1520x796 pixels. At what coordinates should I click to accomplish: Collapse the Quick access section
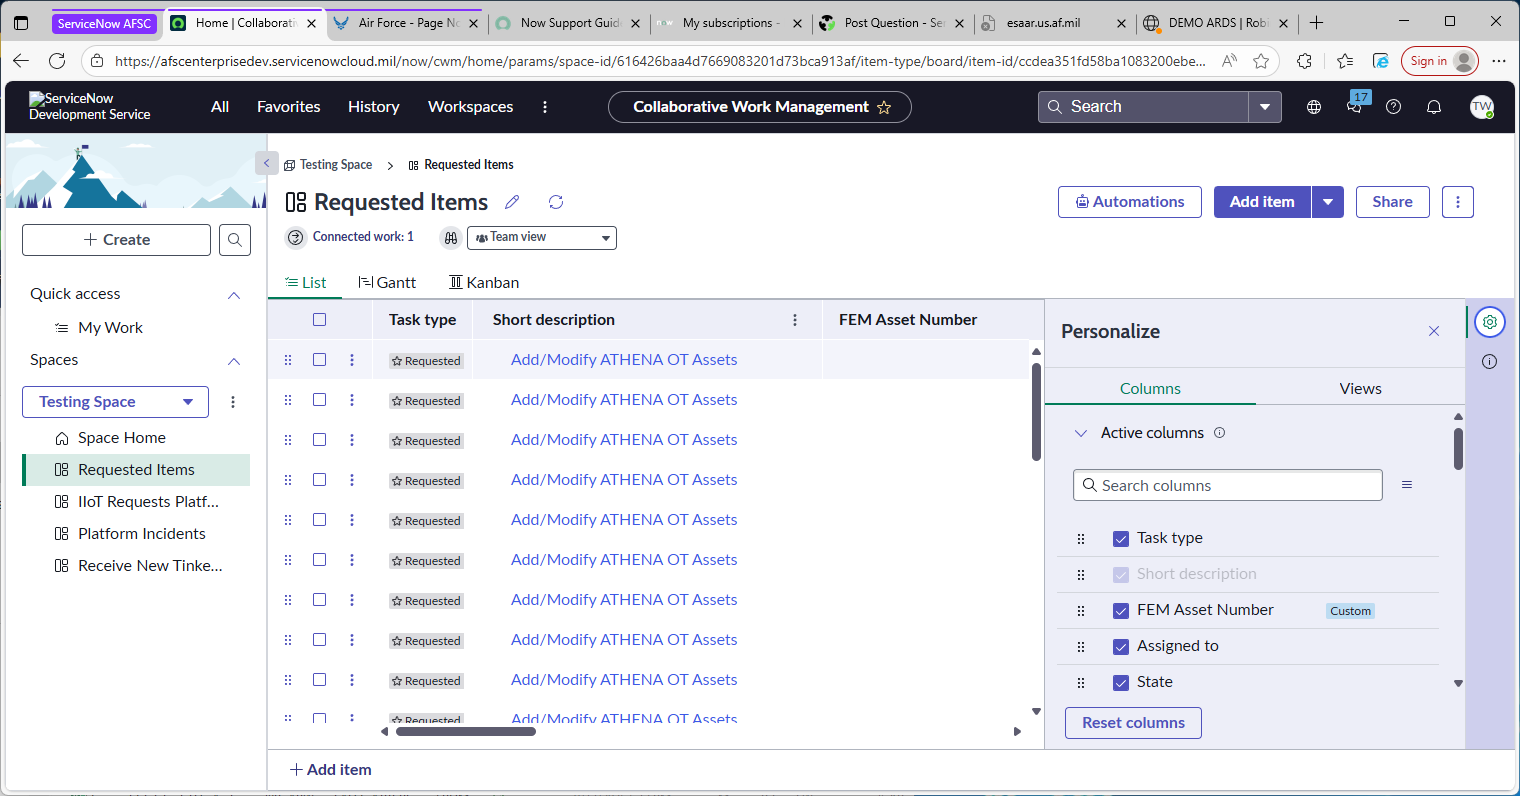click(x=234, y=295)
